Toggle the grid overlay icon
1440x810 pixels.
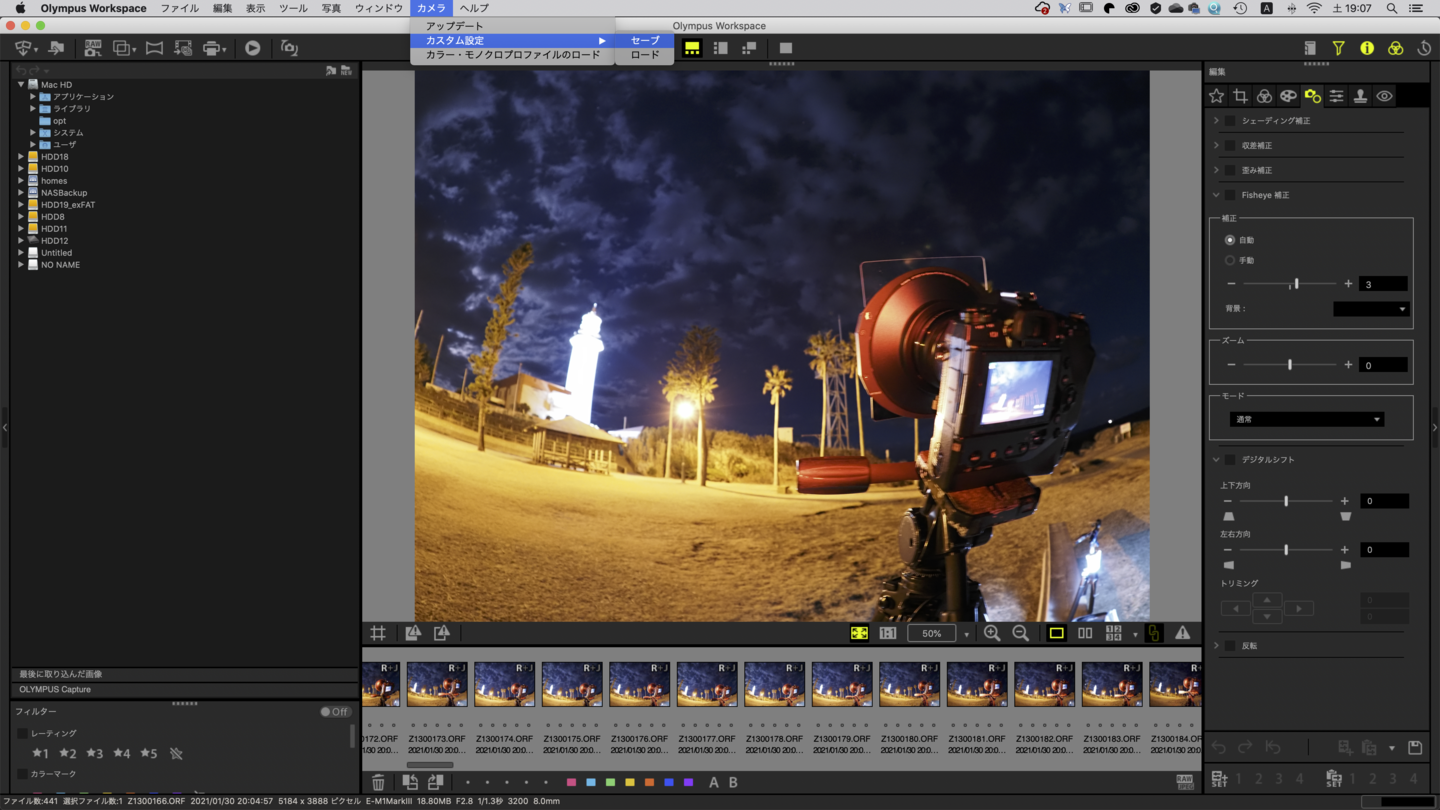click(378, 633)
